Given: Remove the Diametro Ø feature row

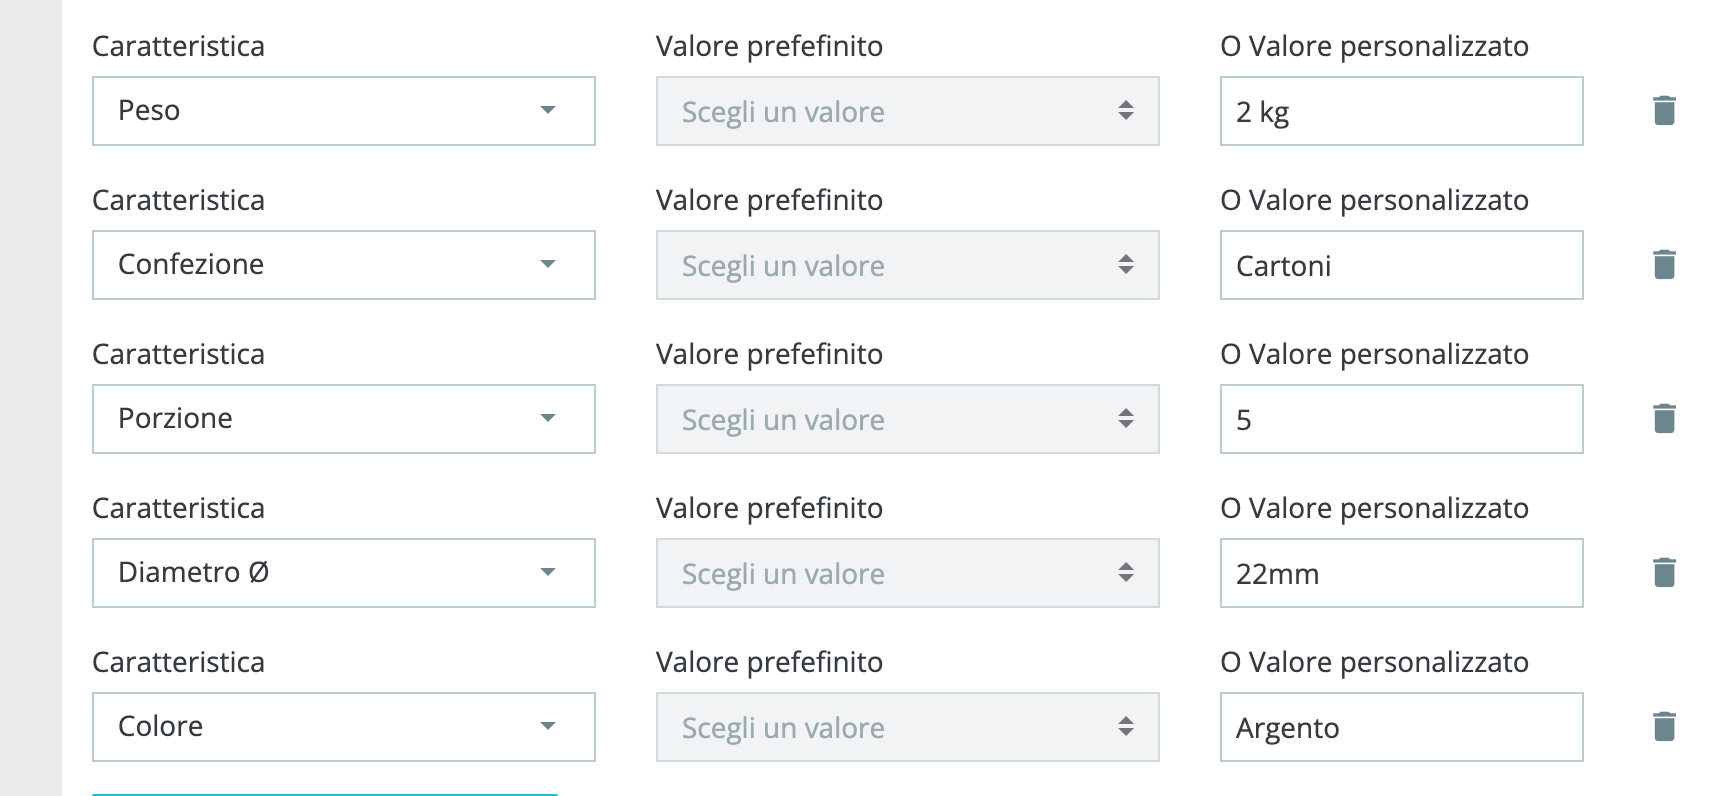Looking at the screenshot, I should click(x=1664, y=573).
